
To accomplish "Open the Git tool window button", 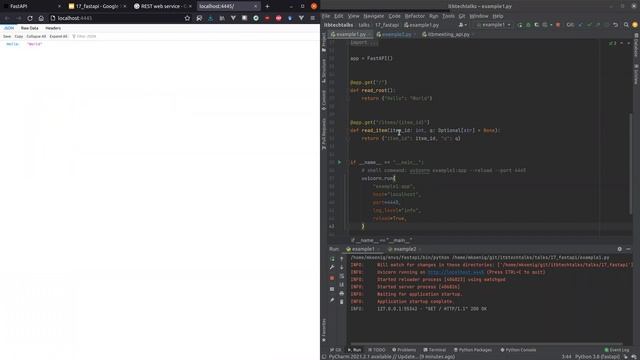I will (x=336, y=350).
